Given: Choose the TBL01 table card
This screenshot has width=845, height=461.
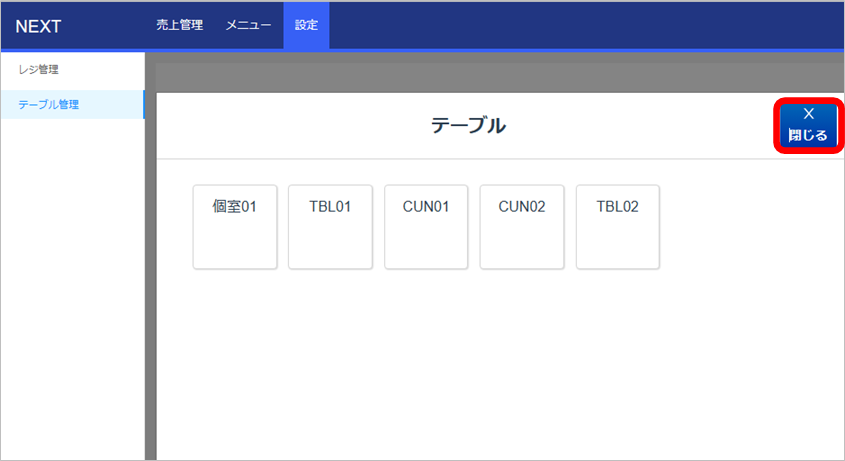Looking at the screenshot, I should click(x=330, y=227).
